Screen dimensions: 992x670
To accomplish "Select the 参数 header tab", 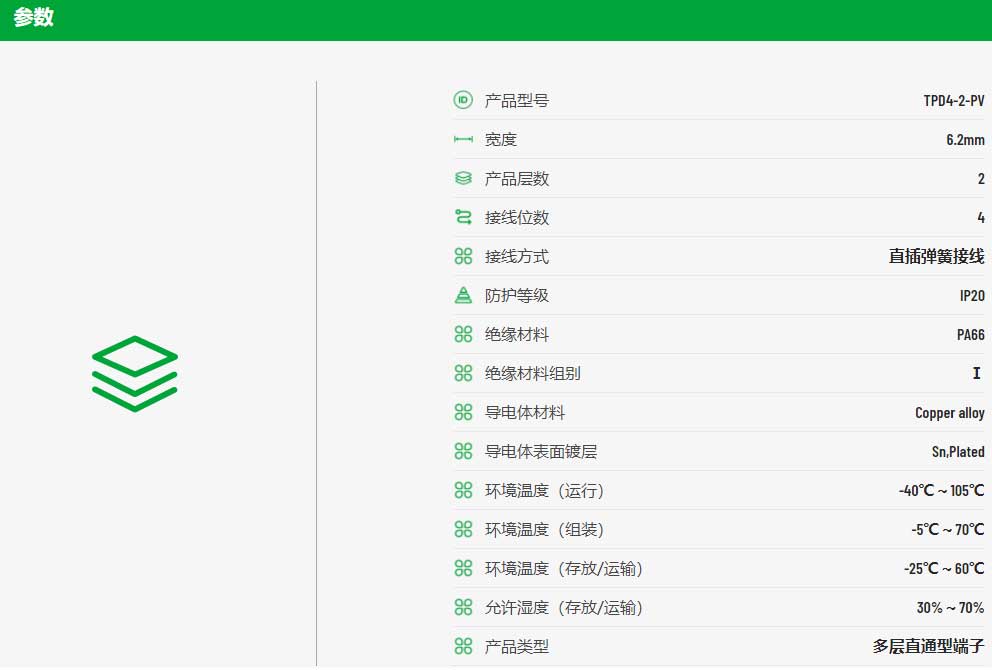I will [x=34, y=17].
